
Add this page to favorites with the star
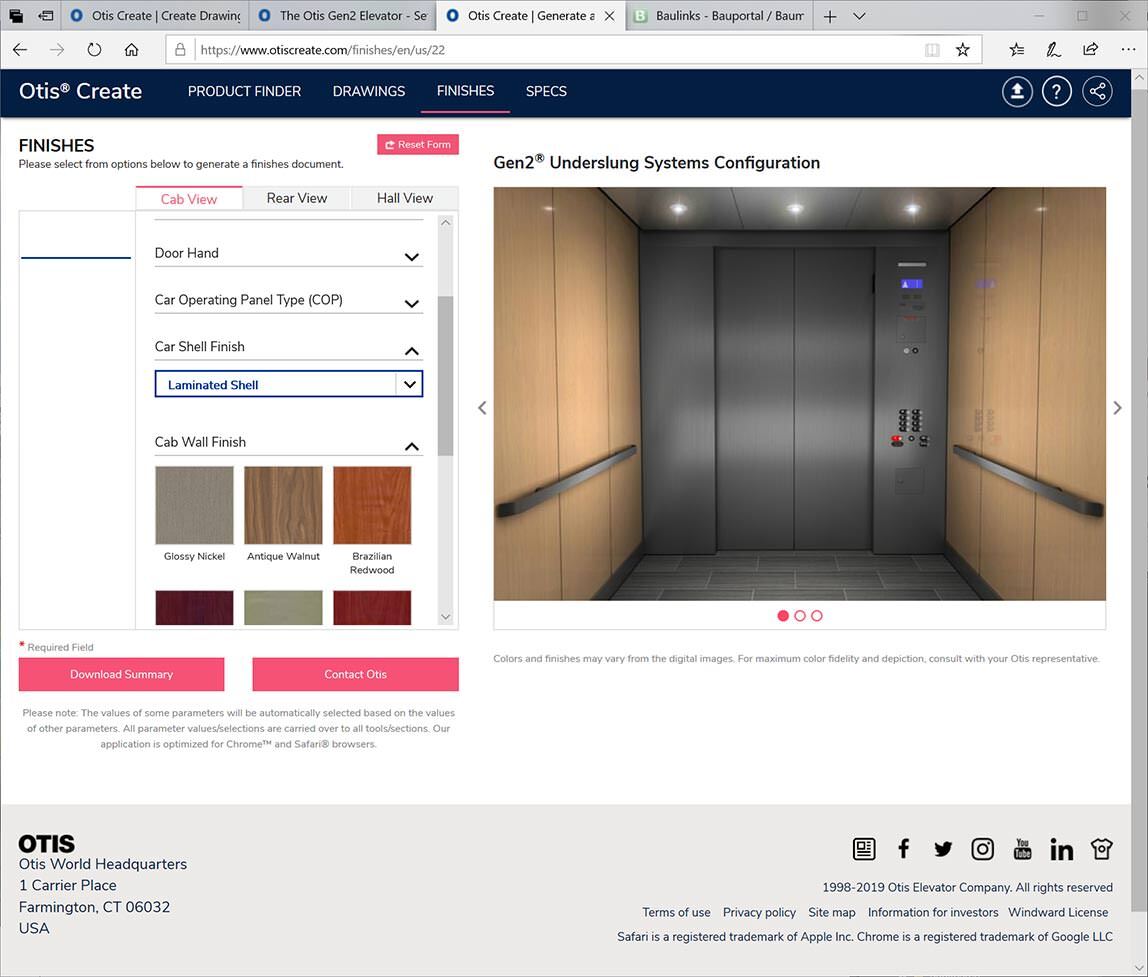point(963,50)
